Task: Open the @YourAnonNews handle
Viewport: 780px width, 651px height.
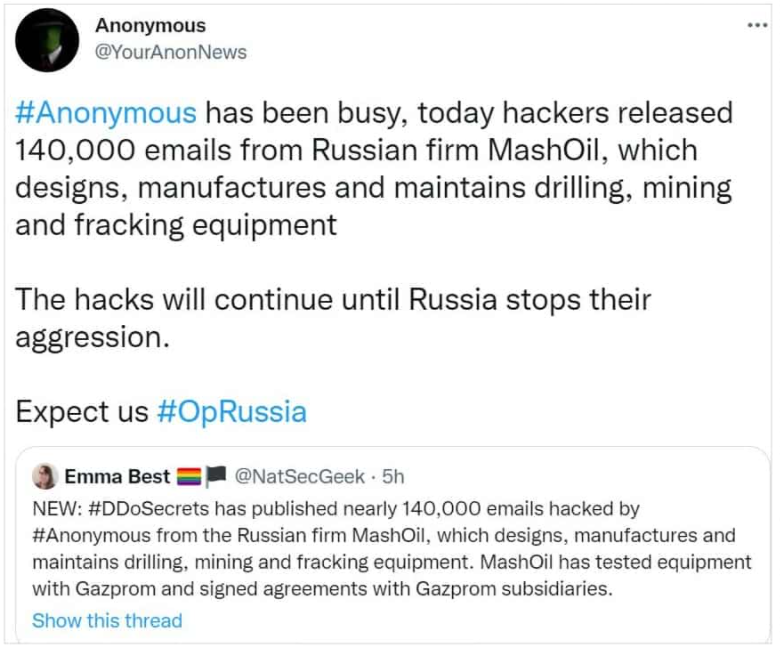Action: click(x=170, y=53)
